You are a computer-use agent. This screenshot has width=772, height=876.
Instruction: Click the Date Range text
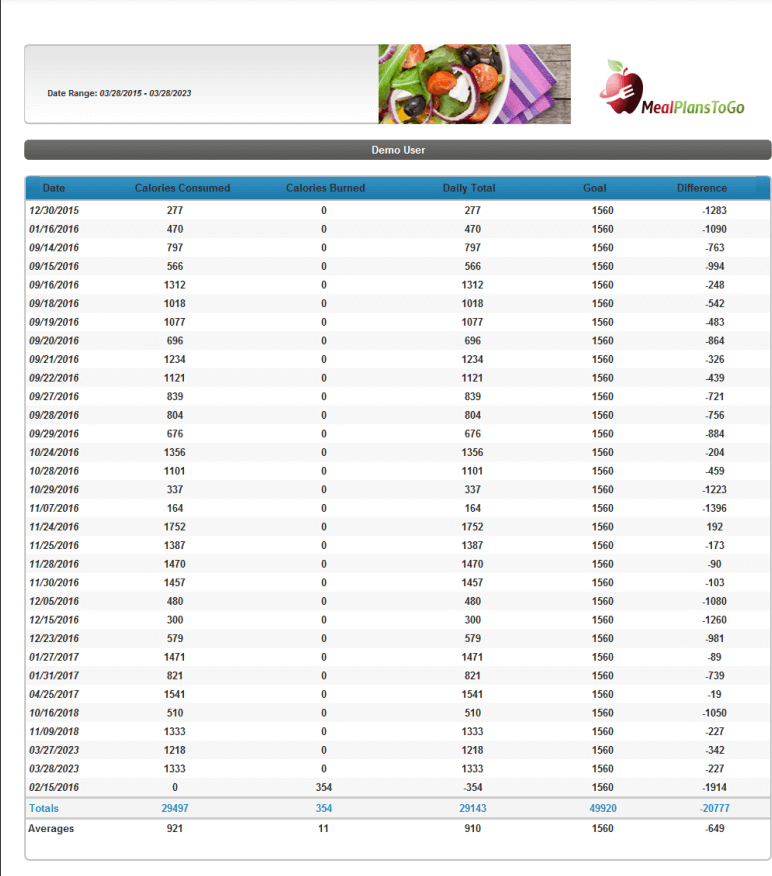[x=119, y=93]
